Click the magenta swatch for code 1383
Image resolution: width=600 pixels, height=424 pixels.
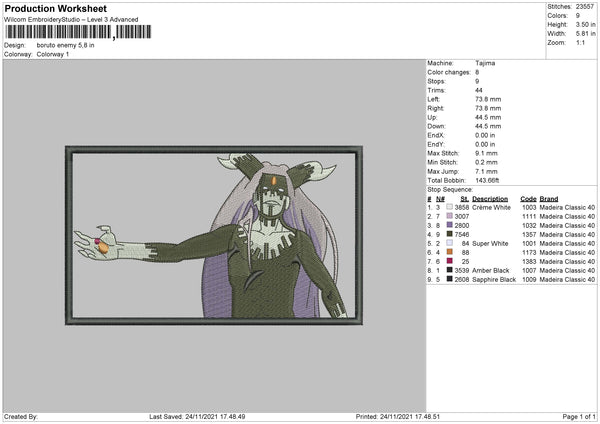coord(449,261)
